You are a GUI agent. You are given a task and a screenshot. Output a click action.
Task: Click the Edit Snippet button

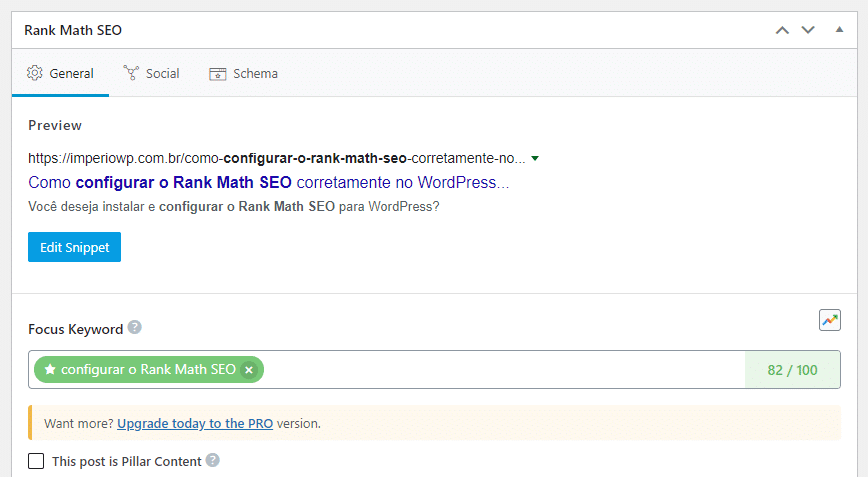pos(74,246)
